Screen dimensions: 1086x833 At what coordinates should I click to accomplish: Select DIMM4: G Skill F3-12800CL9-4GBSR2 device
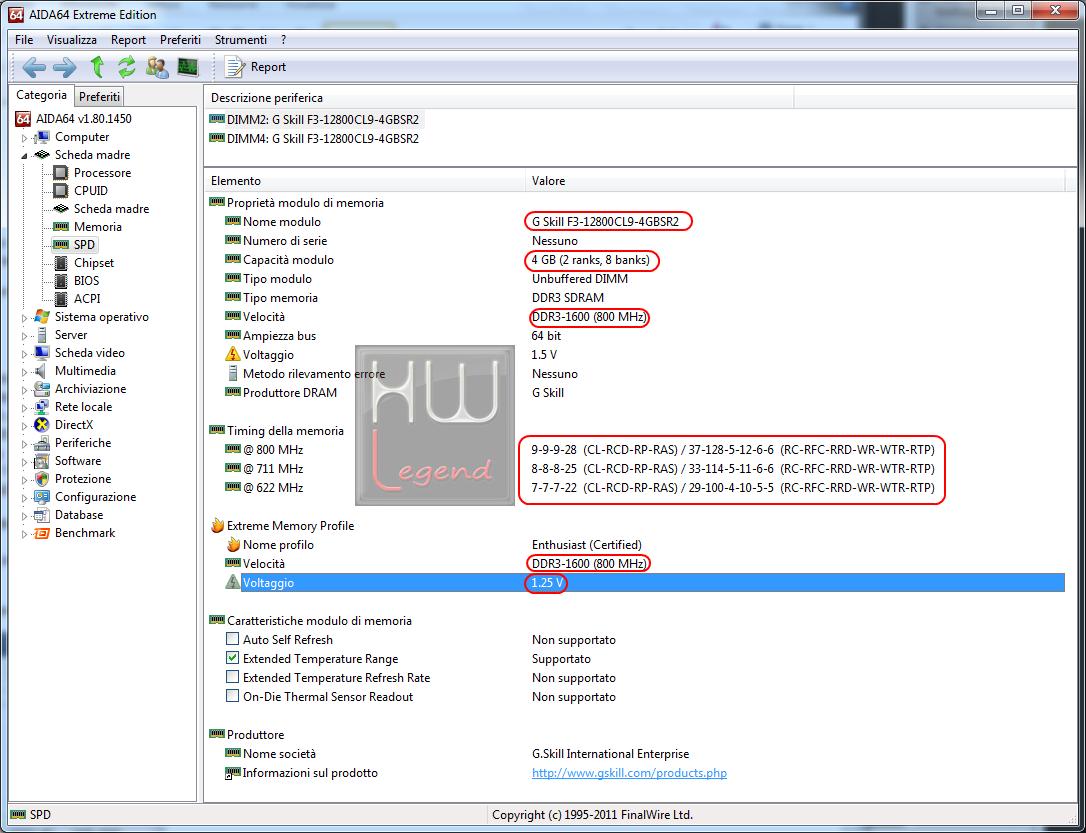point(316,138)
